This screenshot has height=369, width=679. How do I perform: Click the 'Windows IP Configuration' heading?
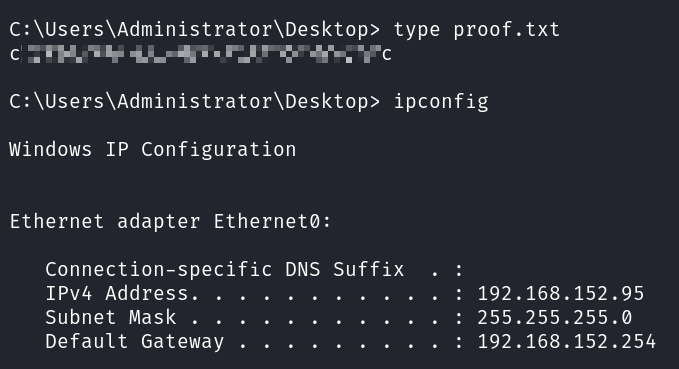point(153,149)
